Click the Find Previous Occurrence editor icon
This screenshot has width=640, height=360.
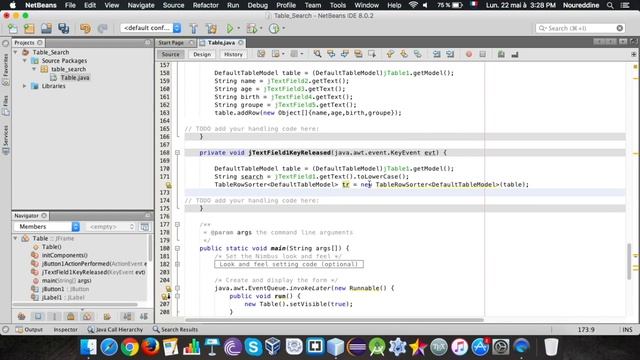pos(331,54)
